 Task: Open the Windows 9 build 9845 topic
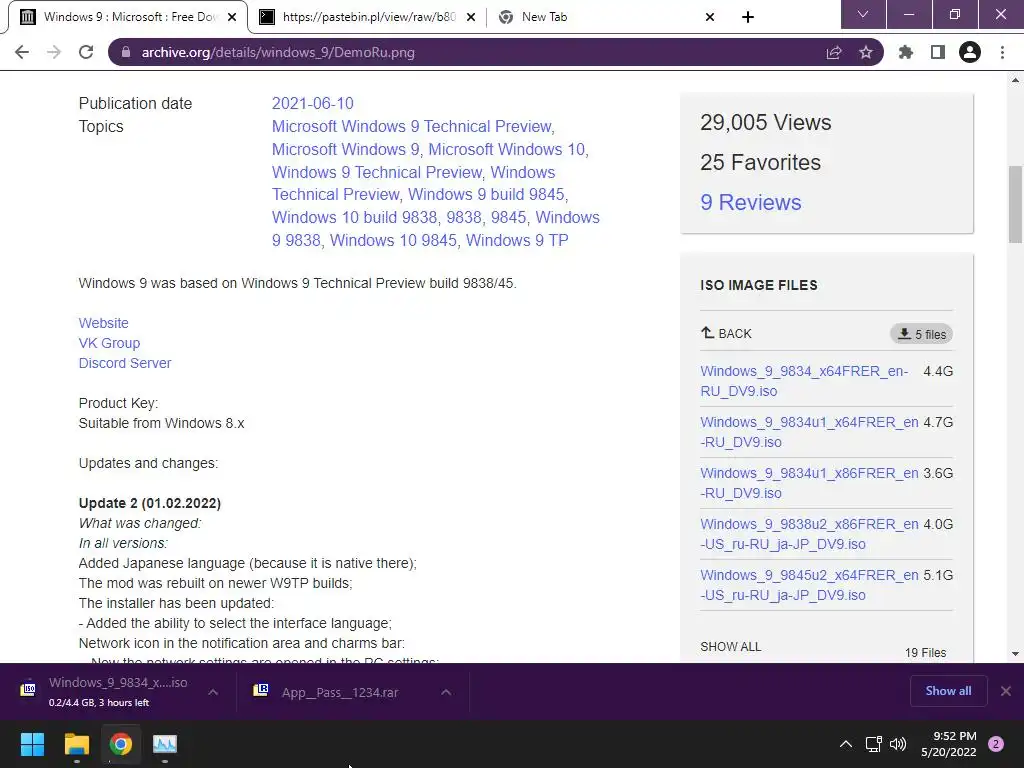point(488,195)
